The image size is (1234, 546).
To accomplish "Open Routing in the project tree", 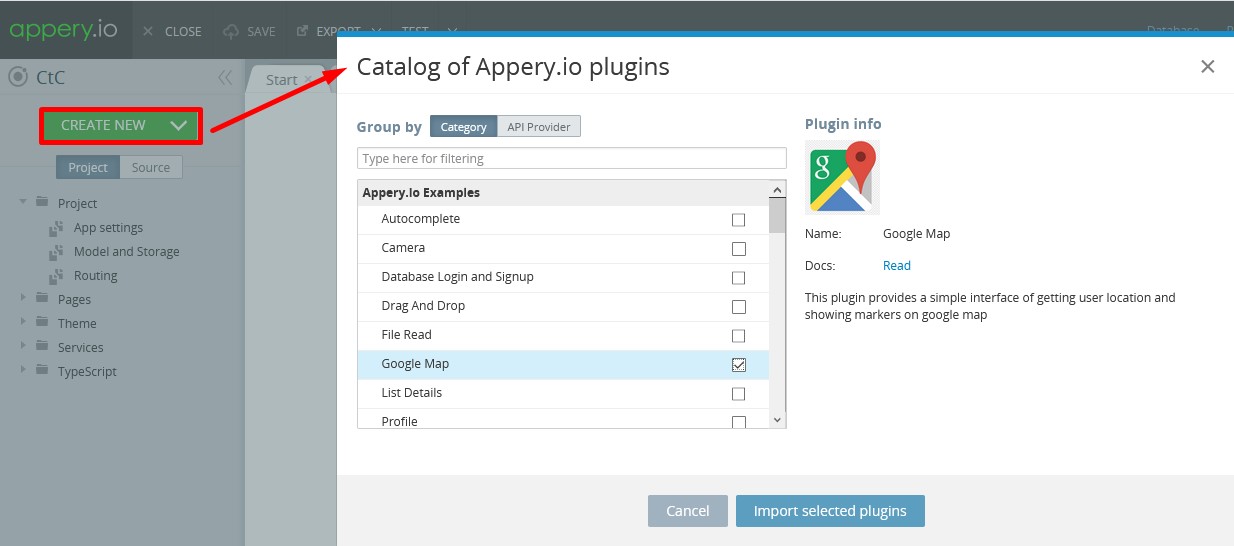I will point(96,275).
